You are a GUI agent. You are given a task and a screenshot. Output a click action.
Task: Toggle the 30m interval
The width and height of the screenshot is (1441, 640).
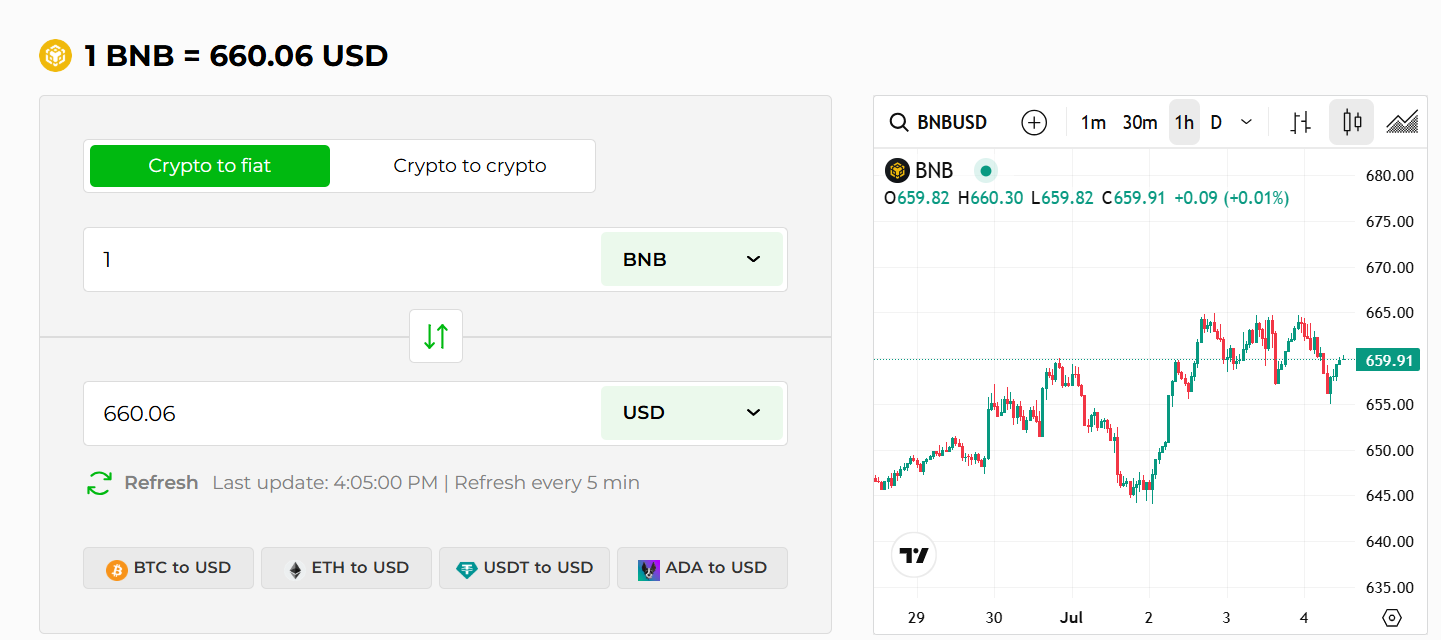1140,122
